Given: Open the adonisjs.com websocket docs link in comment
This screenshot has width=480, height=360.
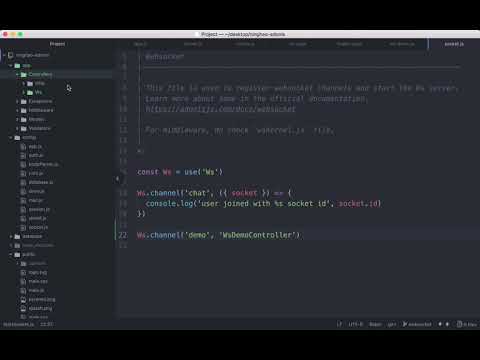Looking at the screenshot, I should (220, 109).
